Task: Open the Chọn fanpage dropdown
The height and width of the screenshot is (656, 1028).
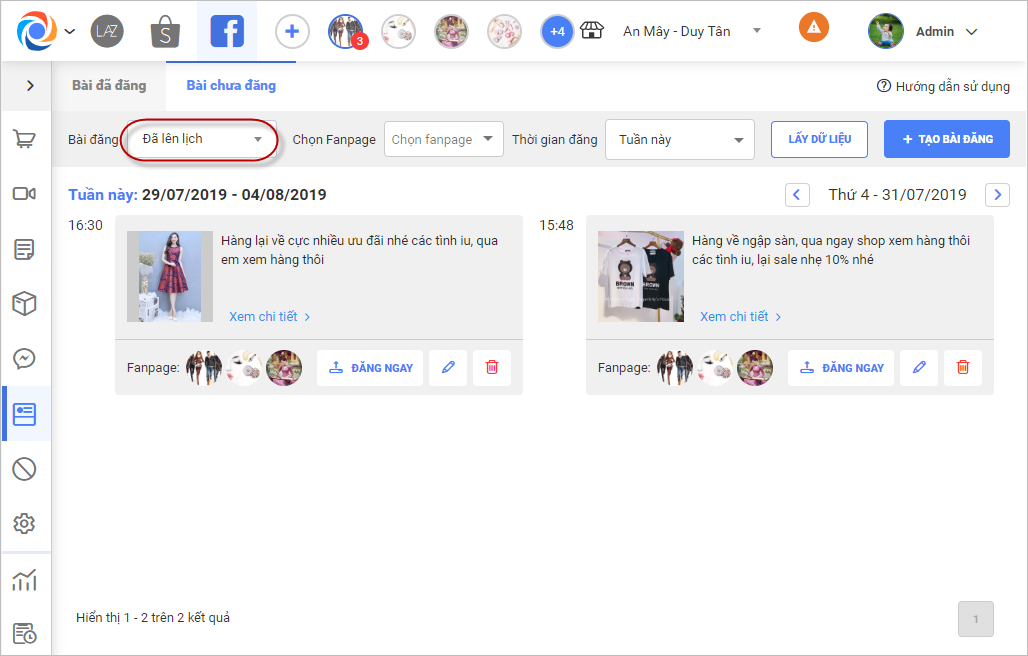Action: coord(444,139)
